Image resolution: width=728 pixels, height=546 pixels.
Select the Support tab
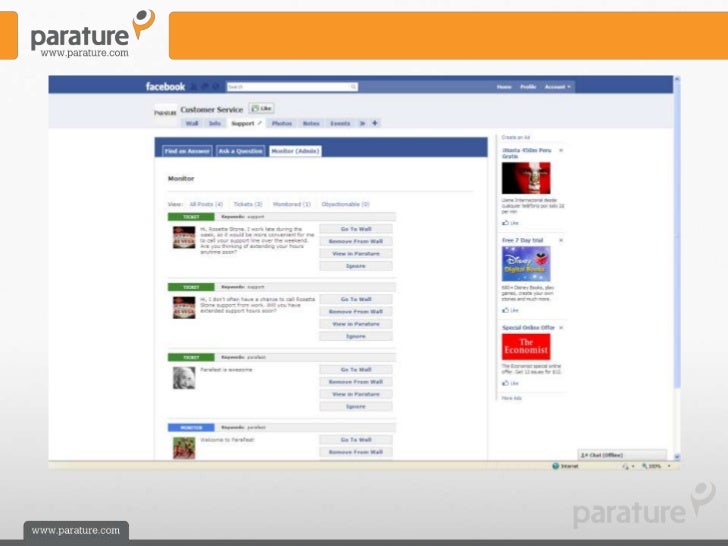(242, 124)
